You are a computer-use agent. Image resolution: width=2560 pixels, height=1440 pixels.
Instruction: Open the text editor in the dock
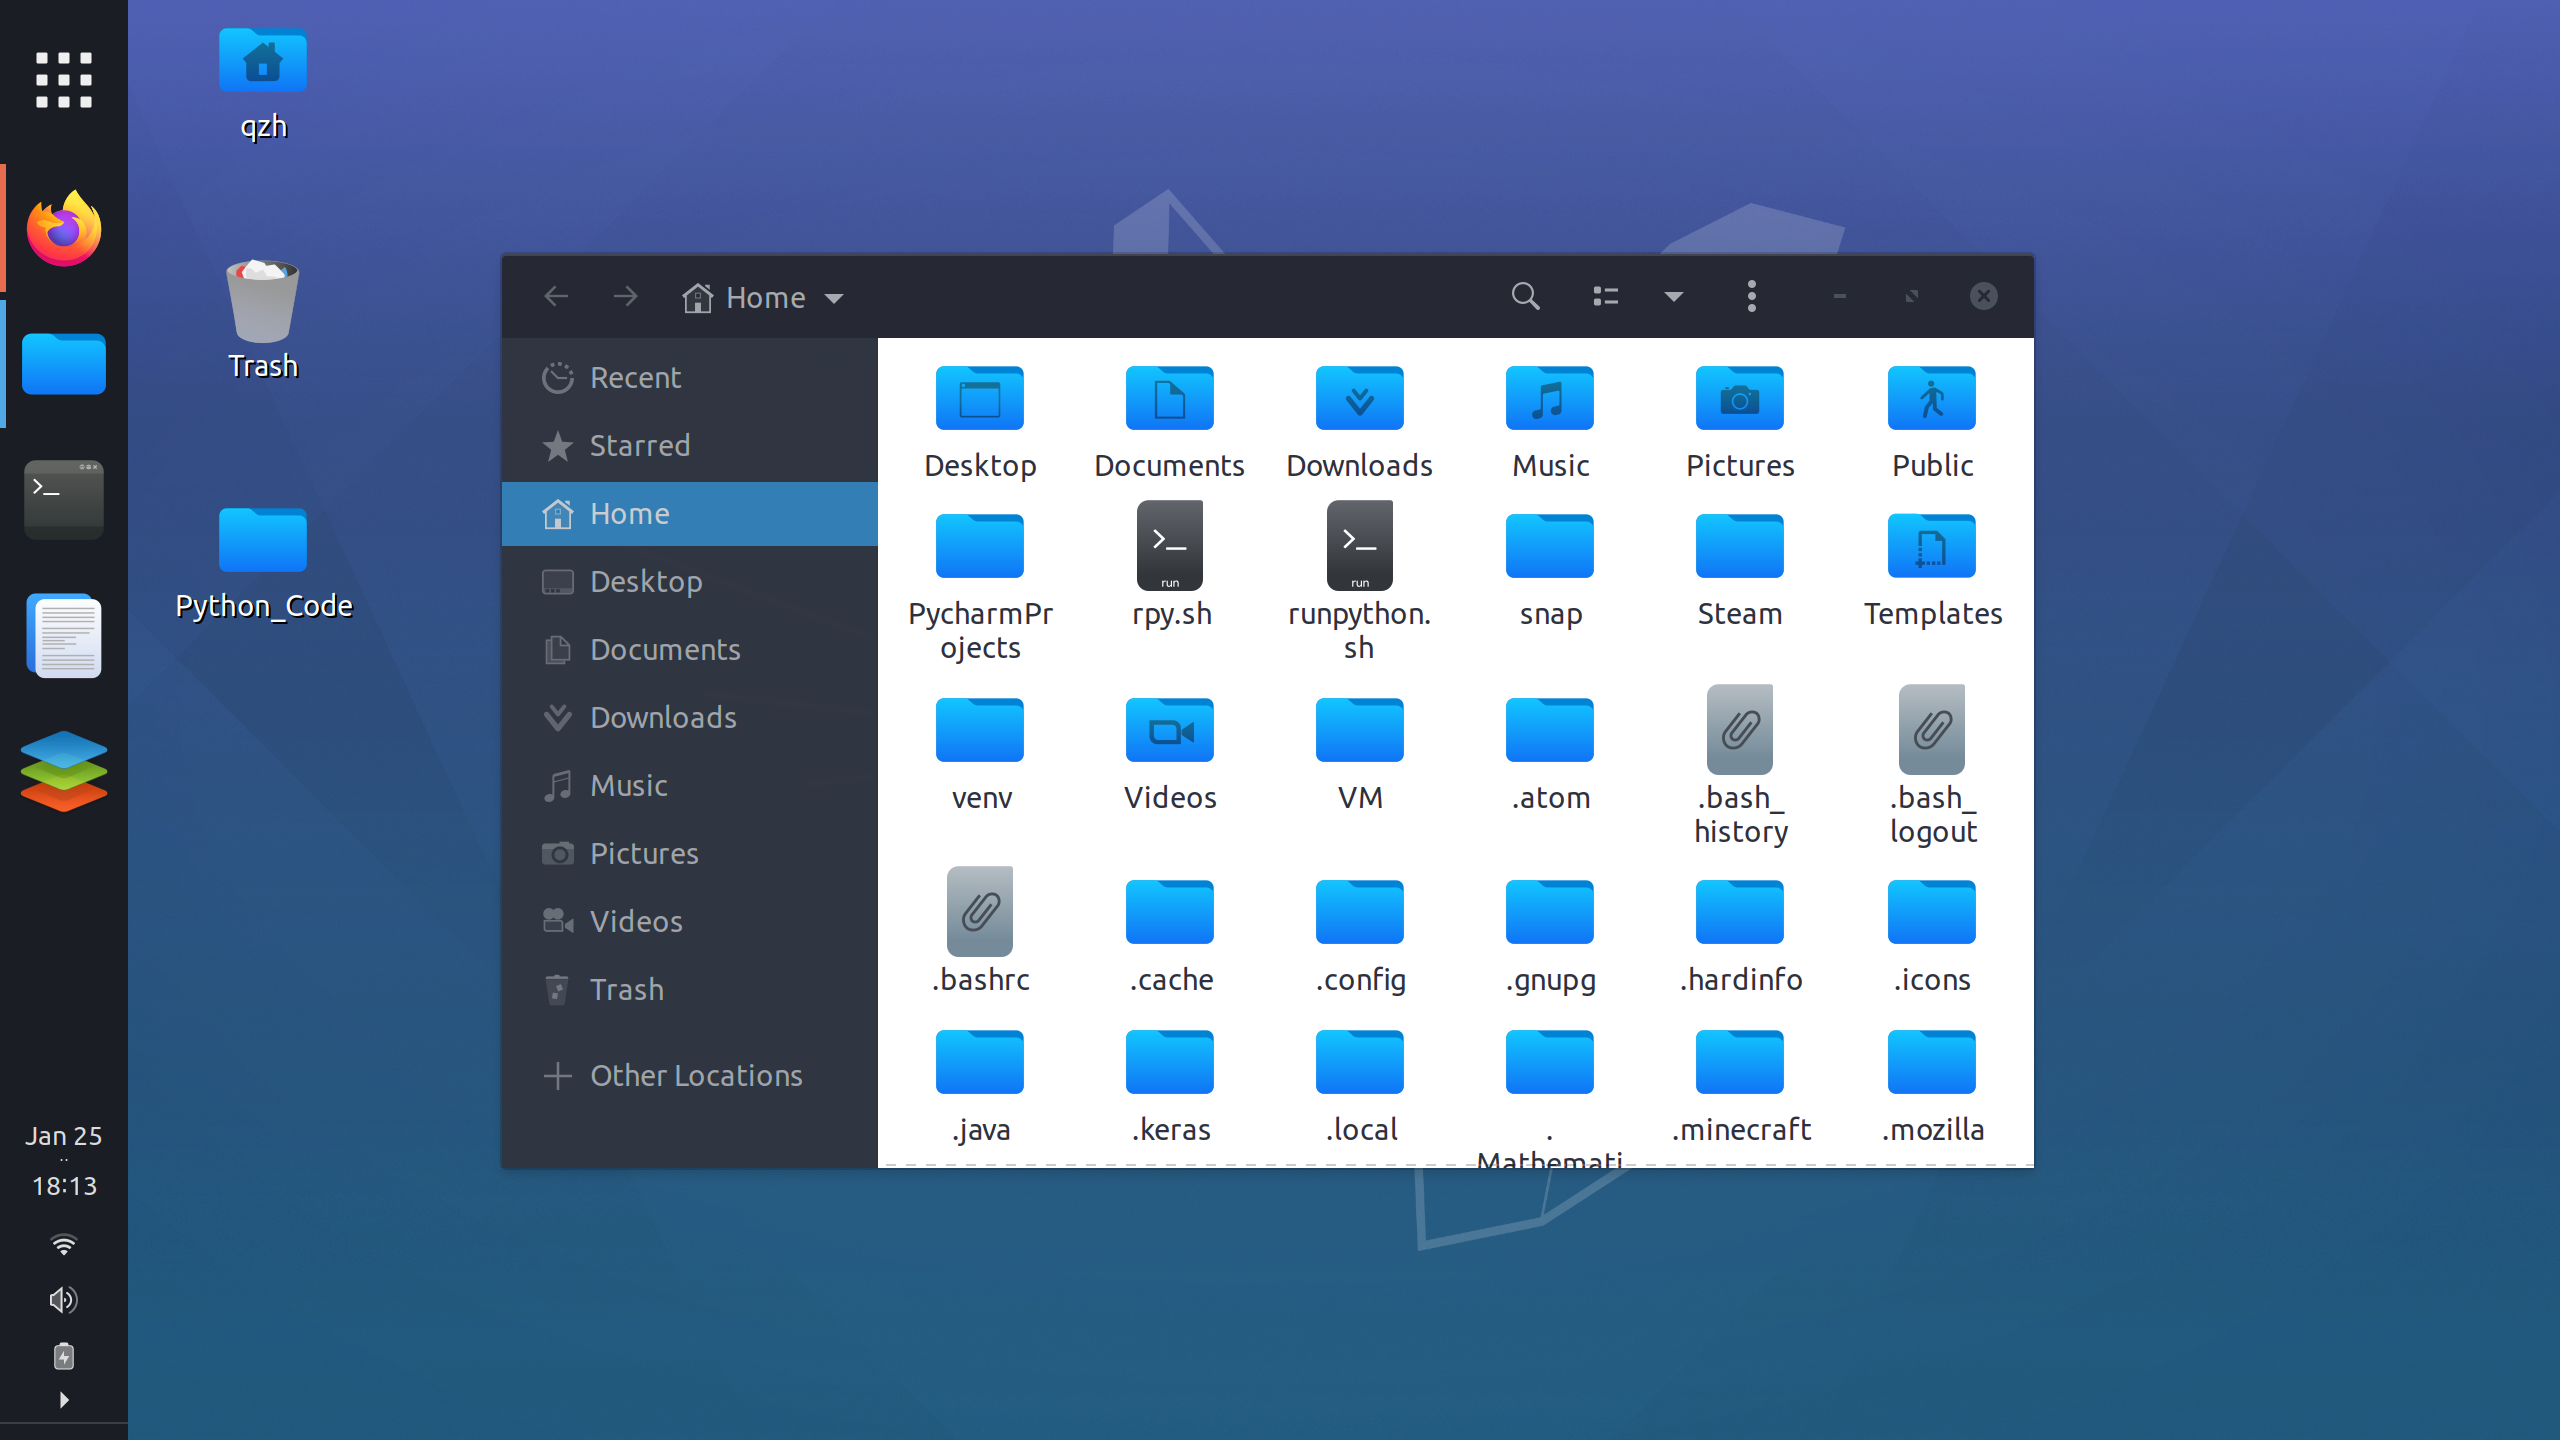64,636
